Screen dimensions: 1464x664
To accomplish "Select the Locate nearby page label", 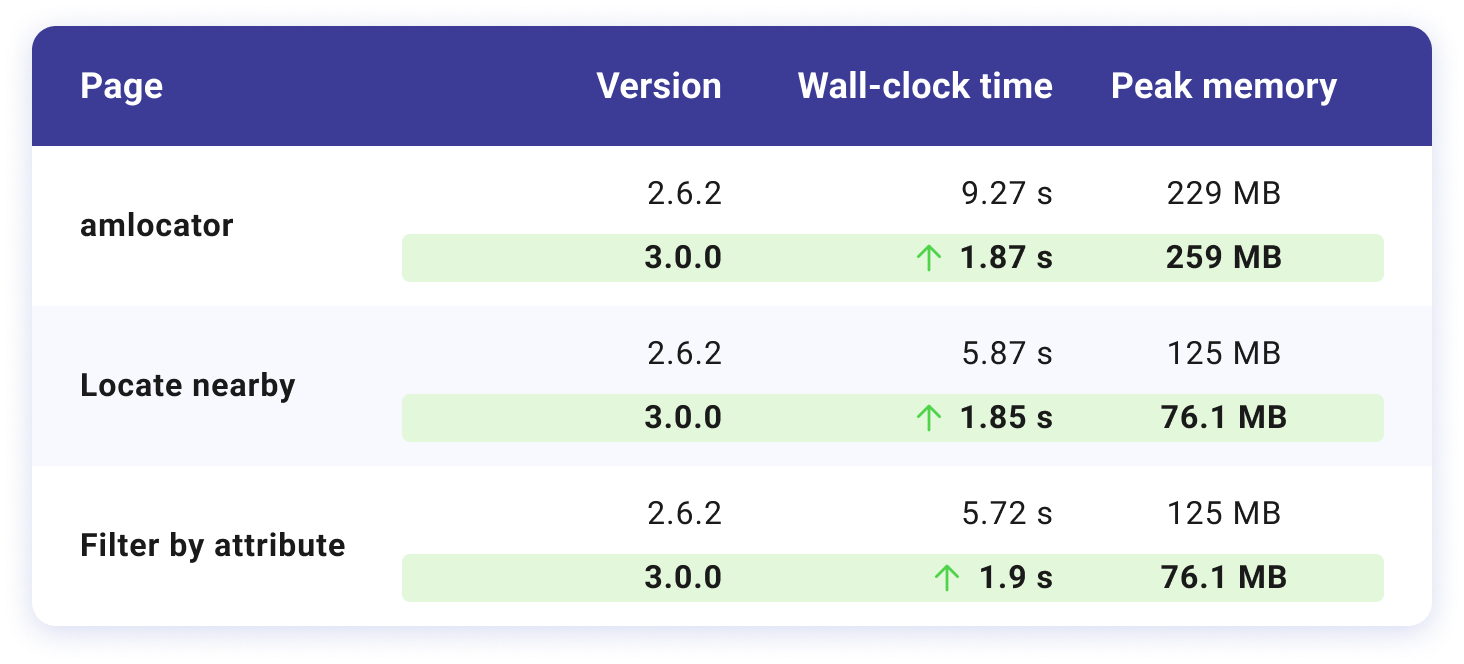I will pyautogui.click(x=187, y=386).
